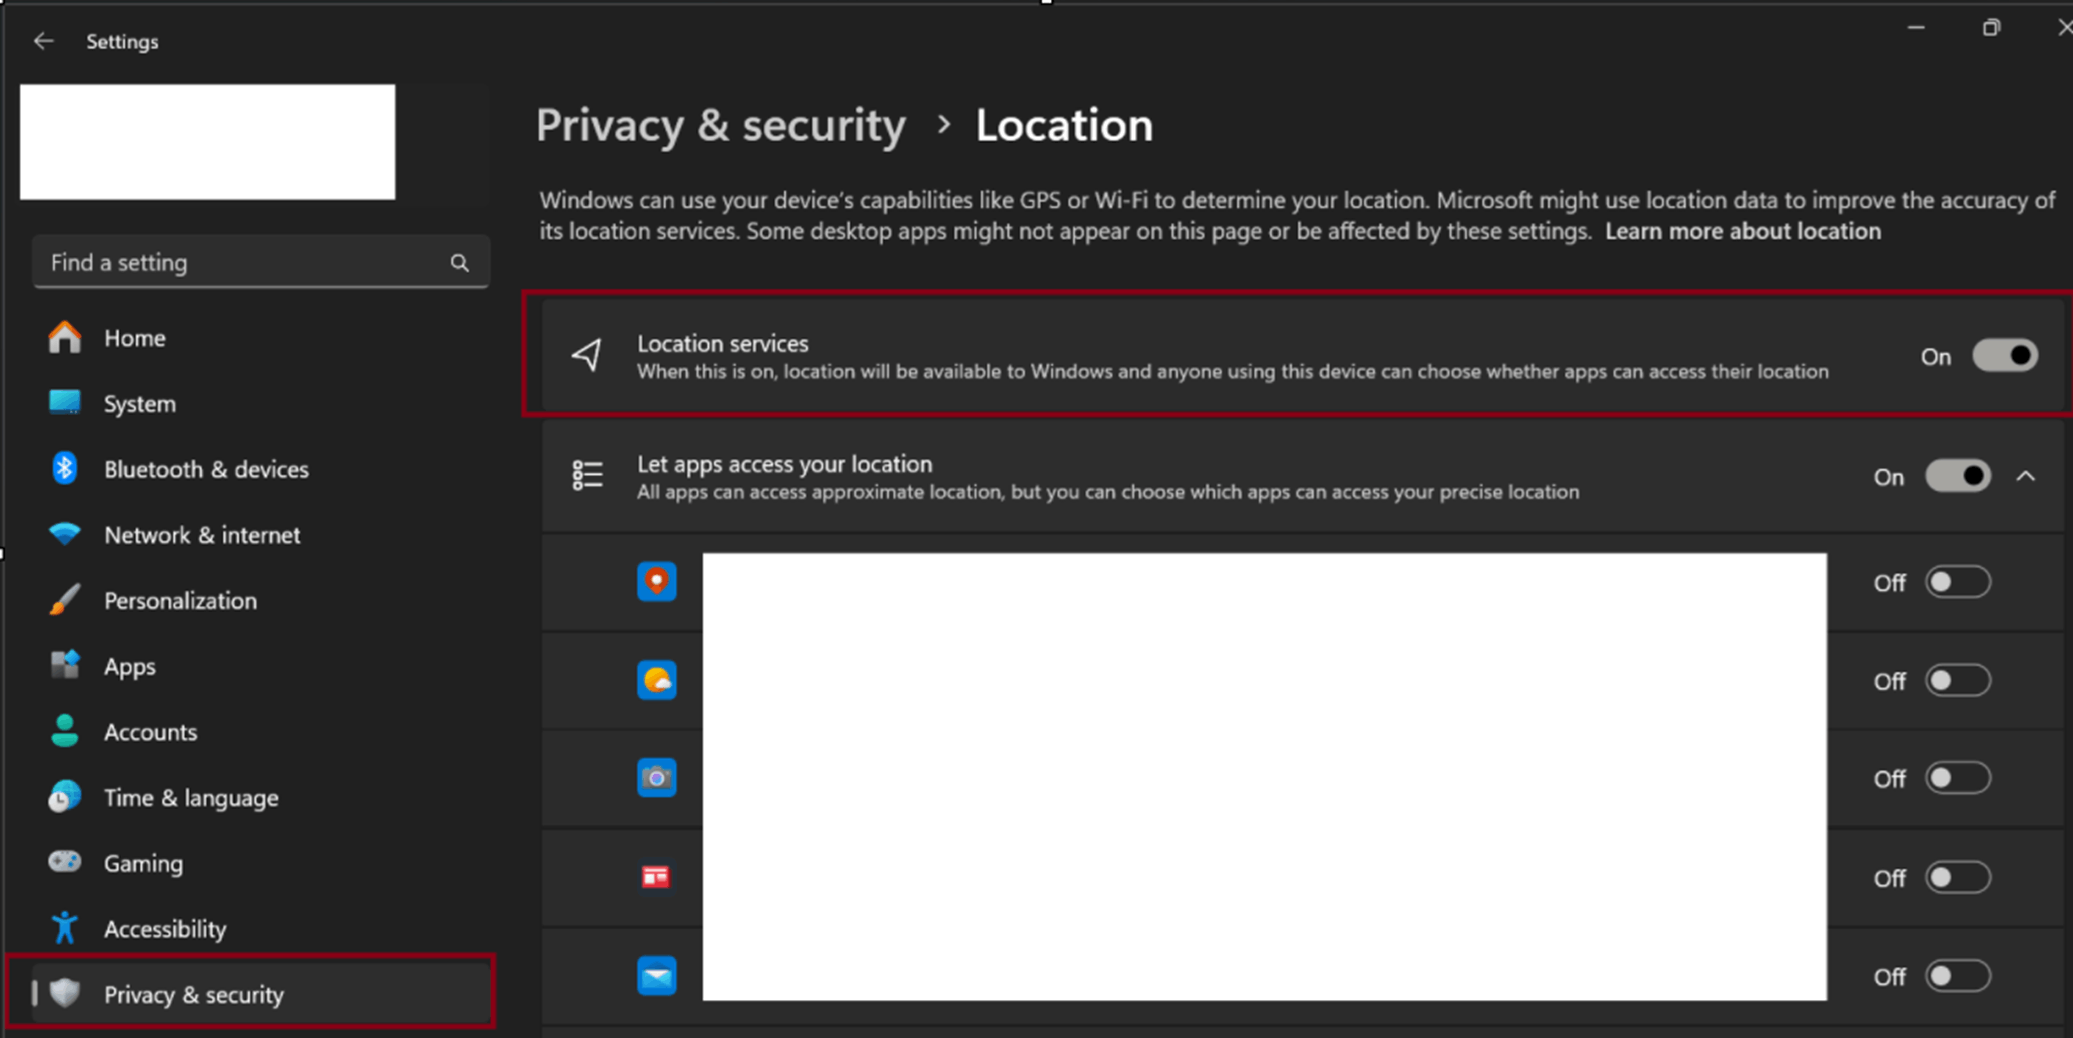Screen dimensions: 2073x1038
Task: Click the user profile card
Action: point(208,142)
